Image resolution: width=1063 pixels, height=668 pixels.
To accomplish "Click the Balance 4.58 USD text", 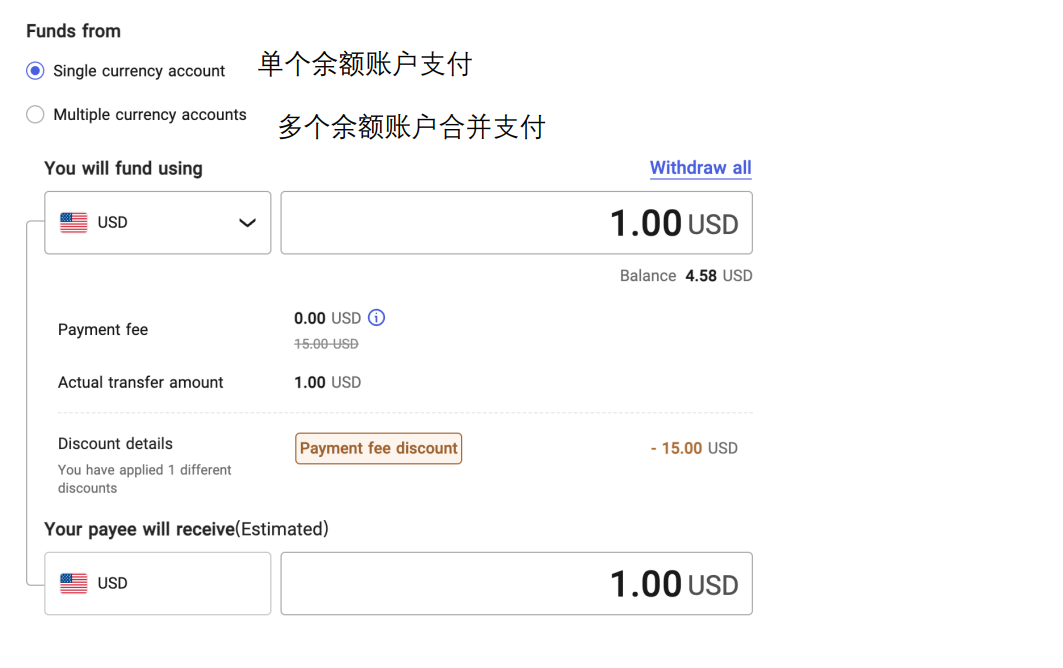I will 686,276.
